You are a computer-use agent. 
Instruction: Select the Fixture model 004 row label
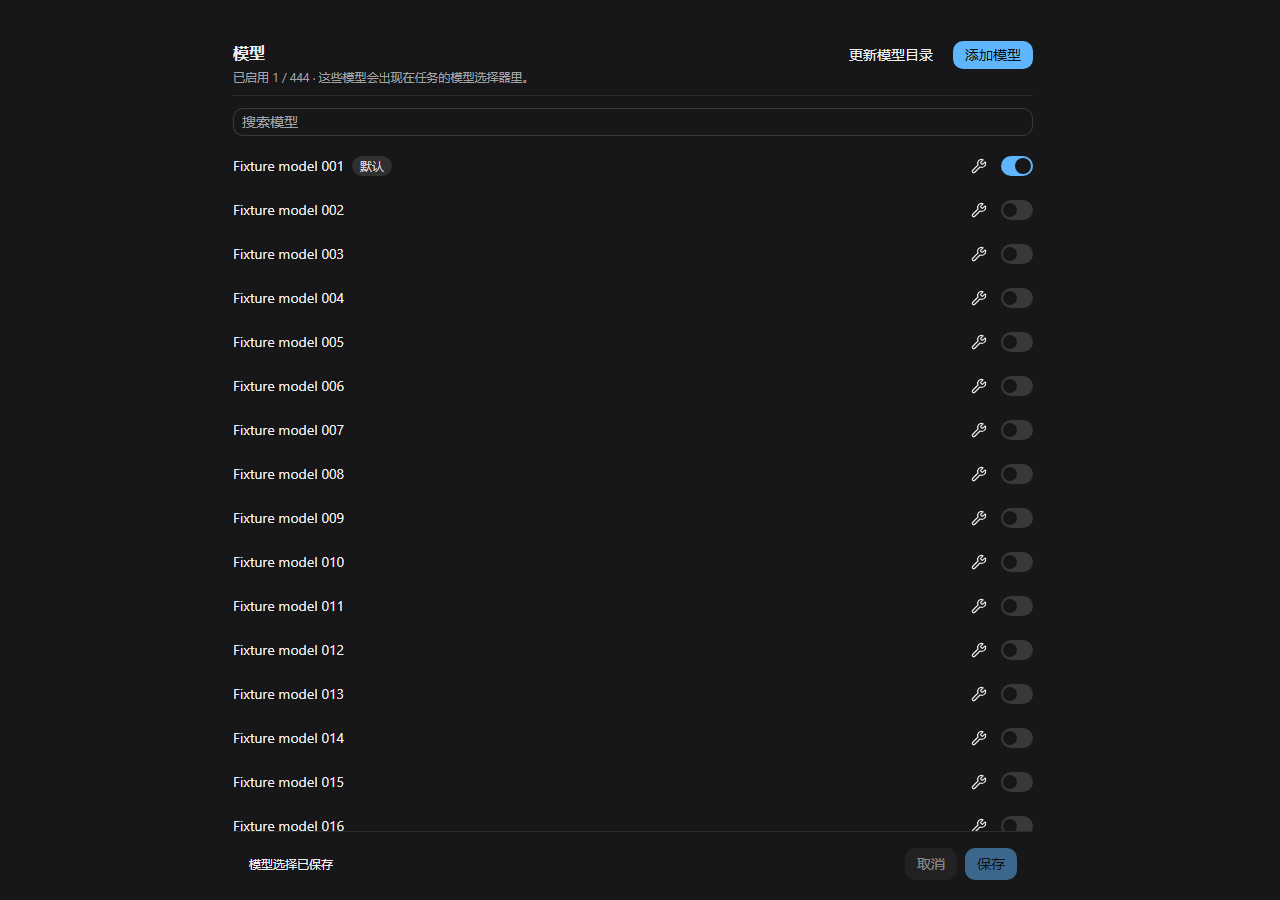[x=288, y=298]
